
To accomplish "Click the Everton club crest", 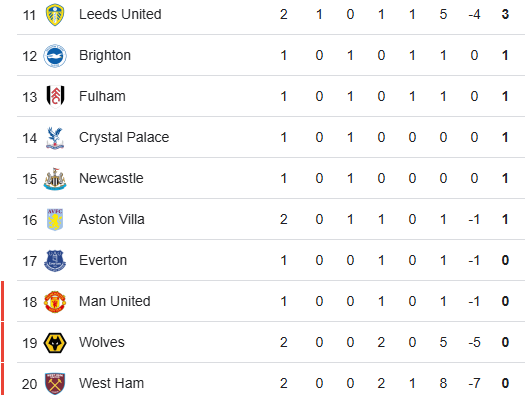I will 55,261.
